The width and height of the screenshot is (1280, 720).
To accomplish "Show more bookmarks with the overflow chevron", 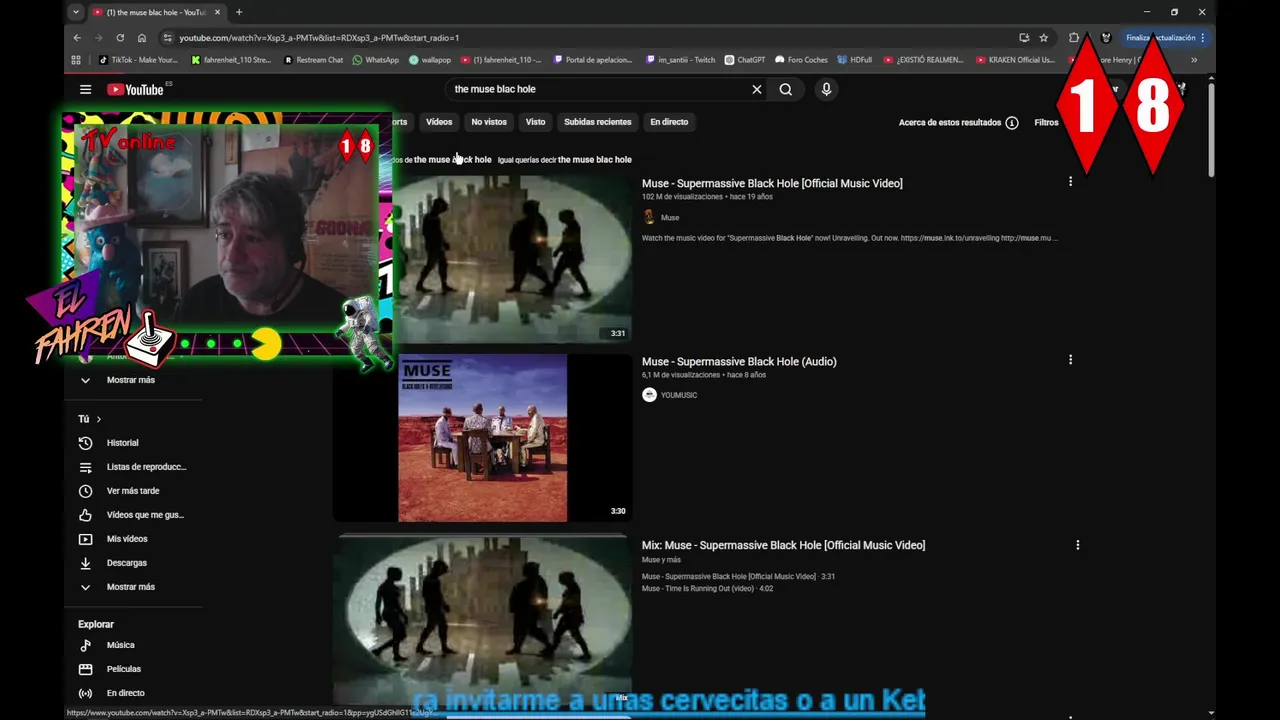I will click(1194, 60).
